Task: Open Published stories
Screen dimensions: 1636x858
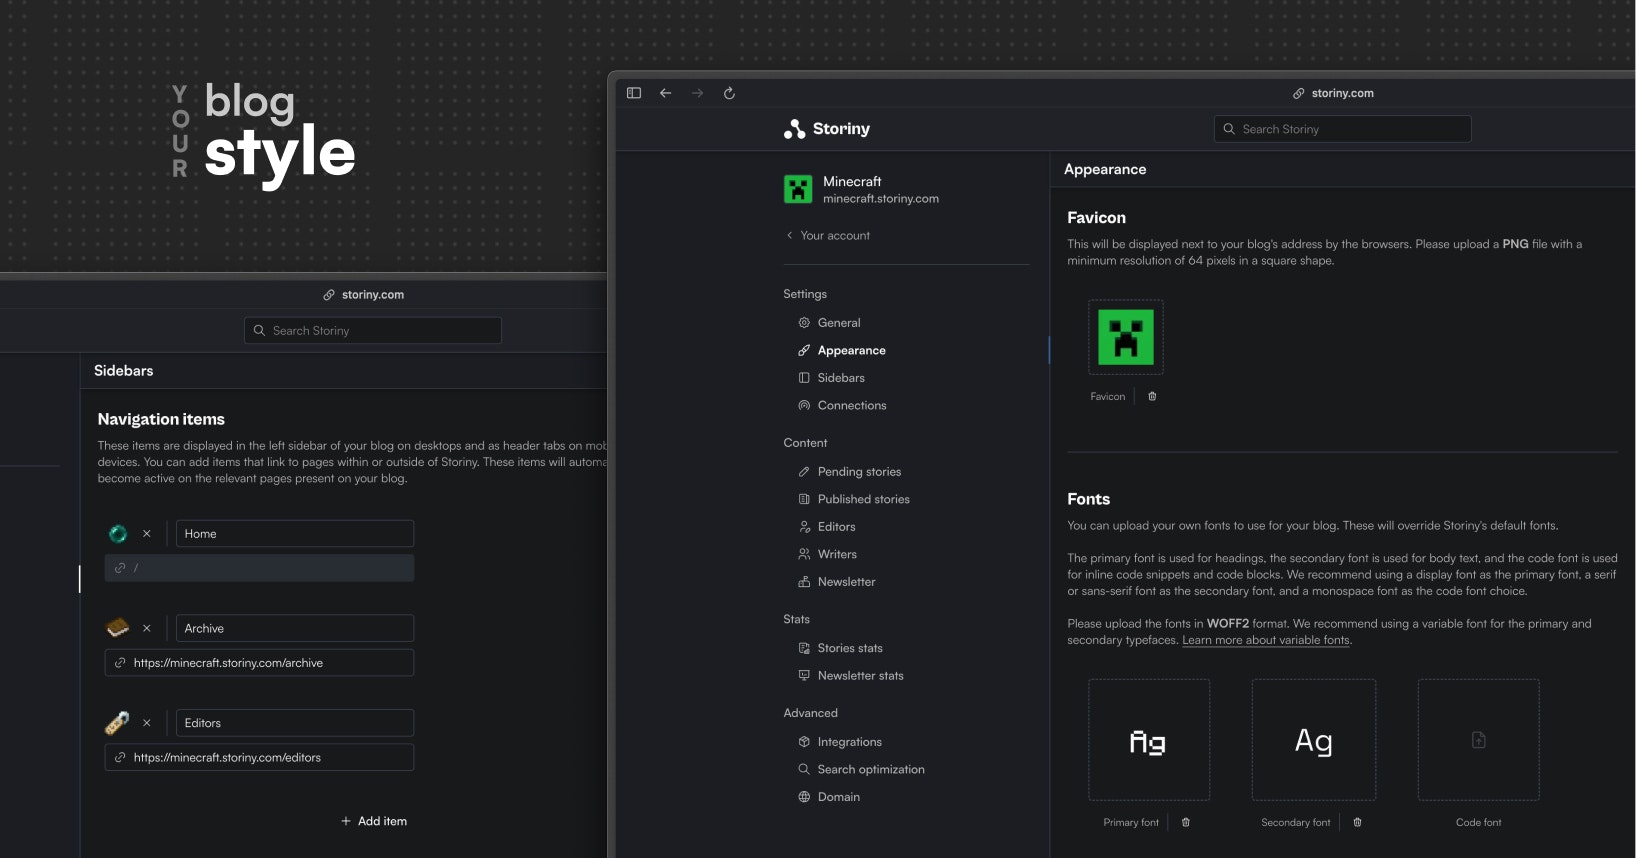Action: coord(854,499)
